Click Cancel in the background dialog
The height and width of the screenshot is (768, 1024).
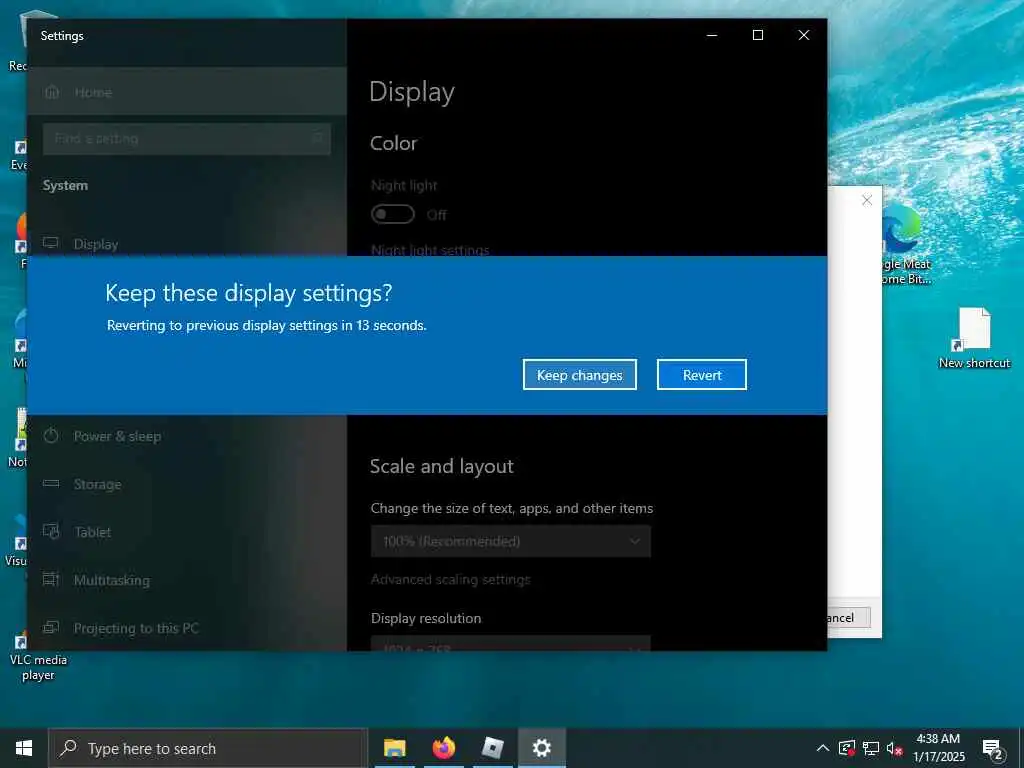pyautogui.click(x=848, y=618)
